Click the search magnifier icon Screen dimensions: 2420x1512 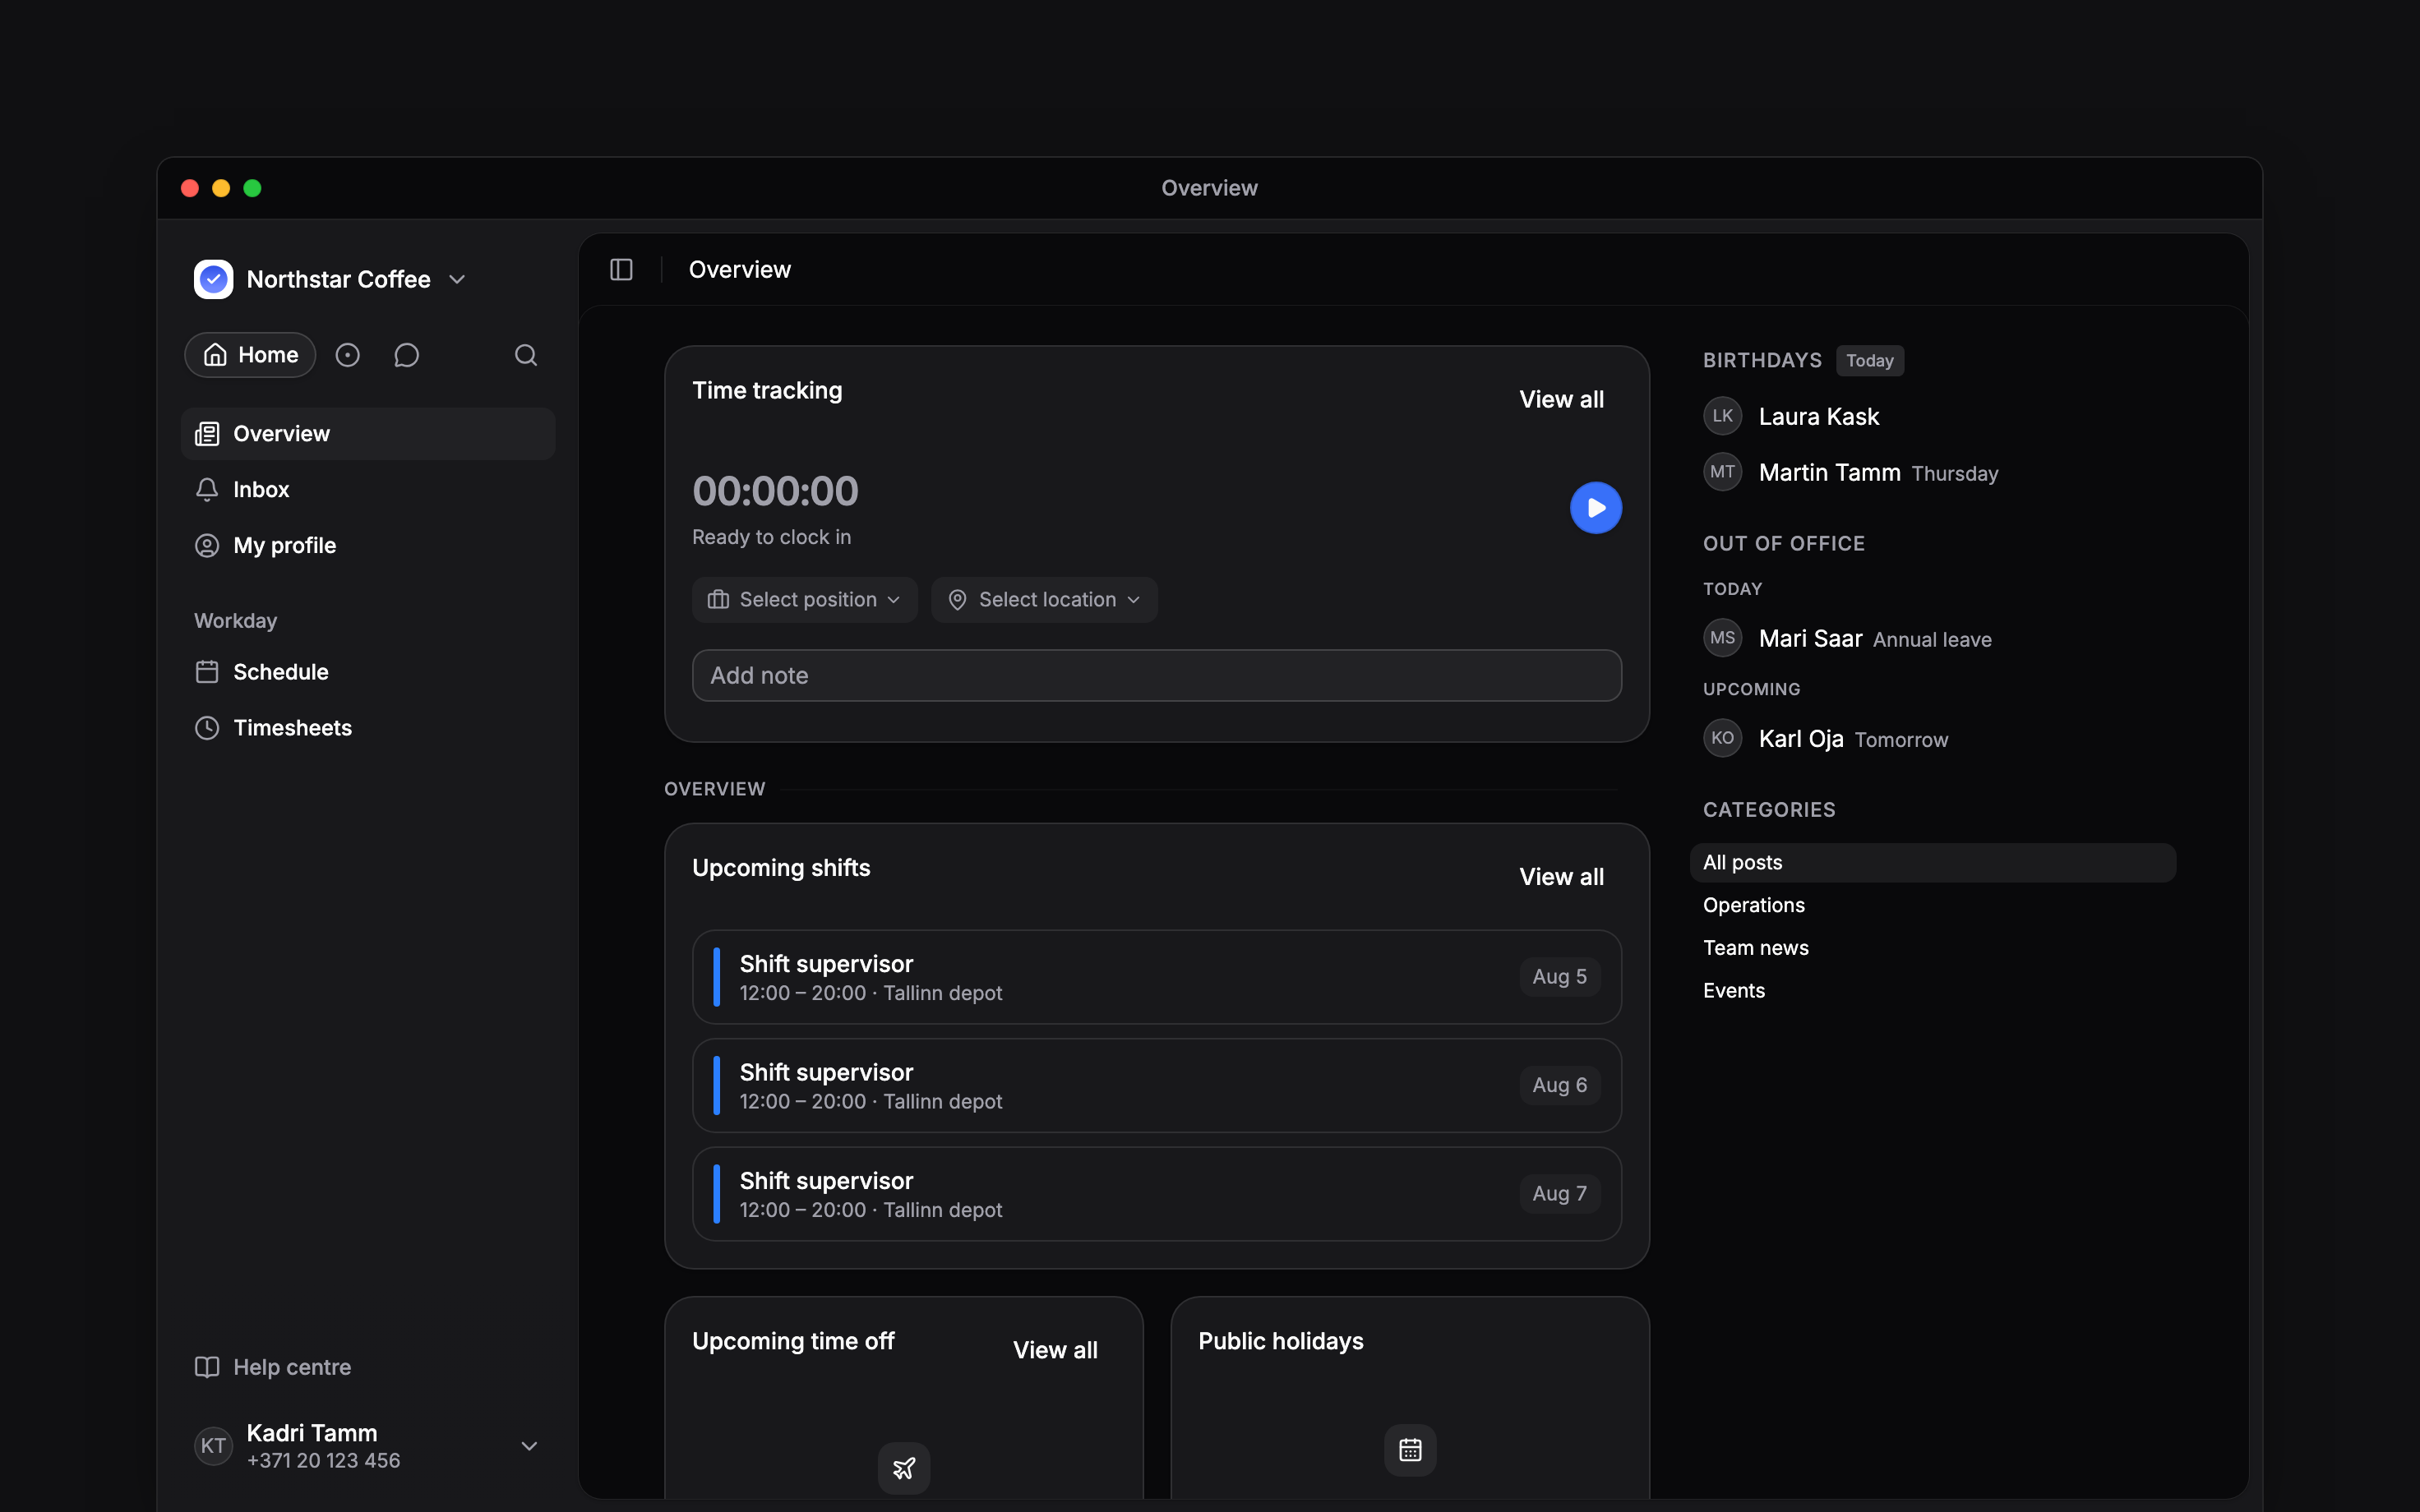526,355
